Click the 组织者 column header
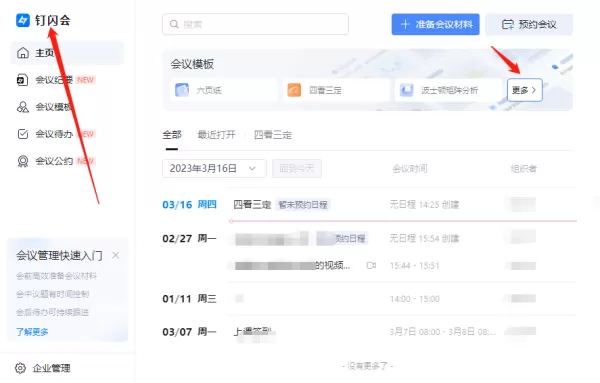Image resolution: width=600 pixels, height=383 pixels. click(x=523, y=168)
